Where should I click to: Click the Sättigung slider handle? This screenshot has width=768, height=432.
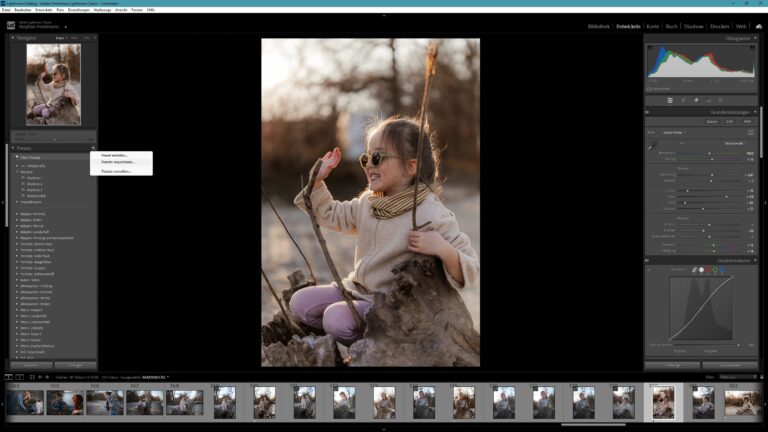point(714,251)
